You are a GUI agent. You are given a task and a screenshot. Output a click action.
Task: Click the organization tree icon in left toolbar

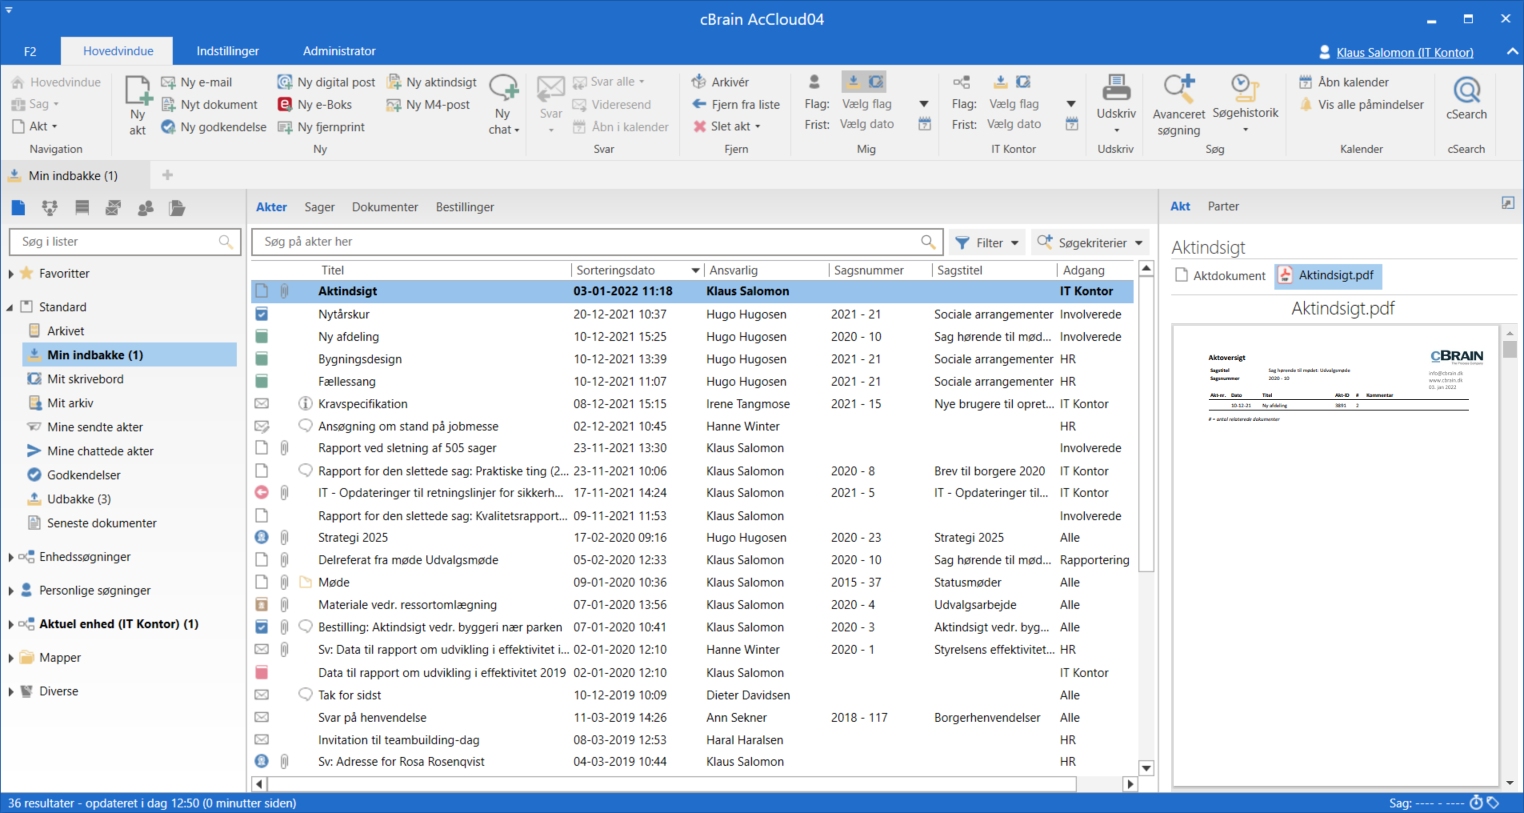point(50,208)
